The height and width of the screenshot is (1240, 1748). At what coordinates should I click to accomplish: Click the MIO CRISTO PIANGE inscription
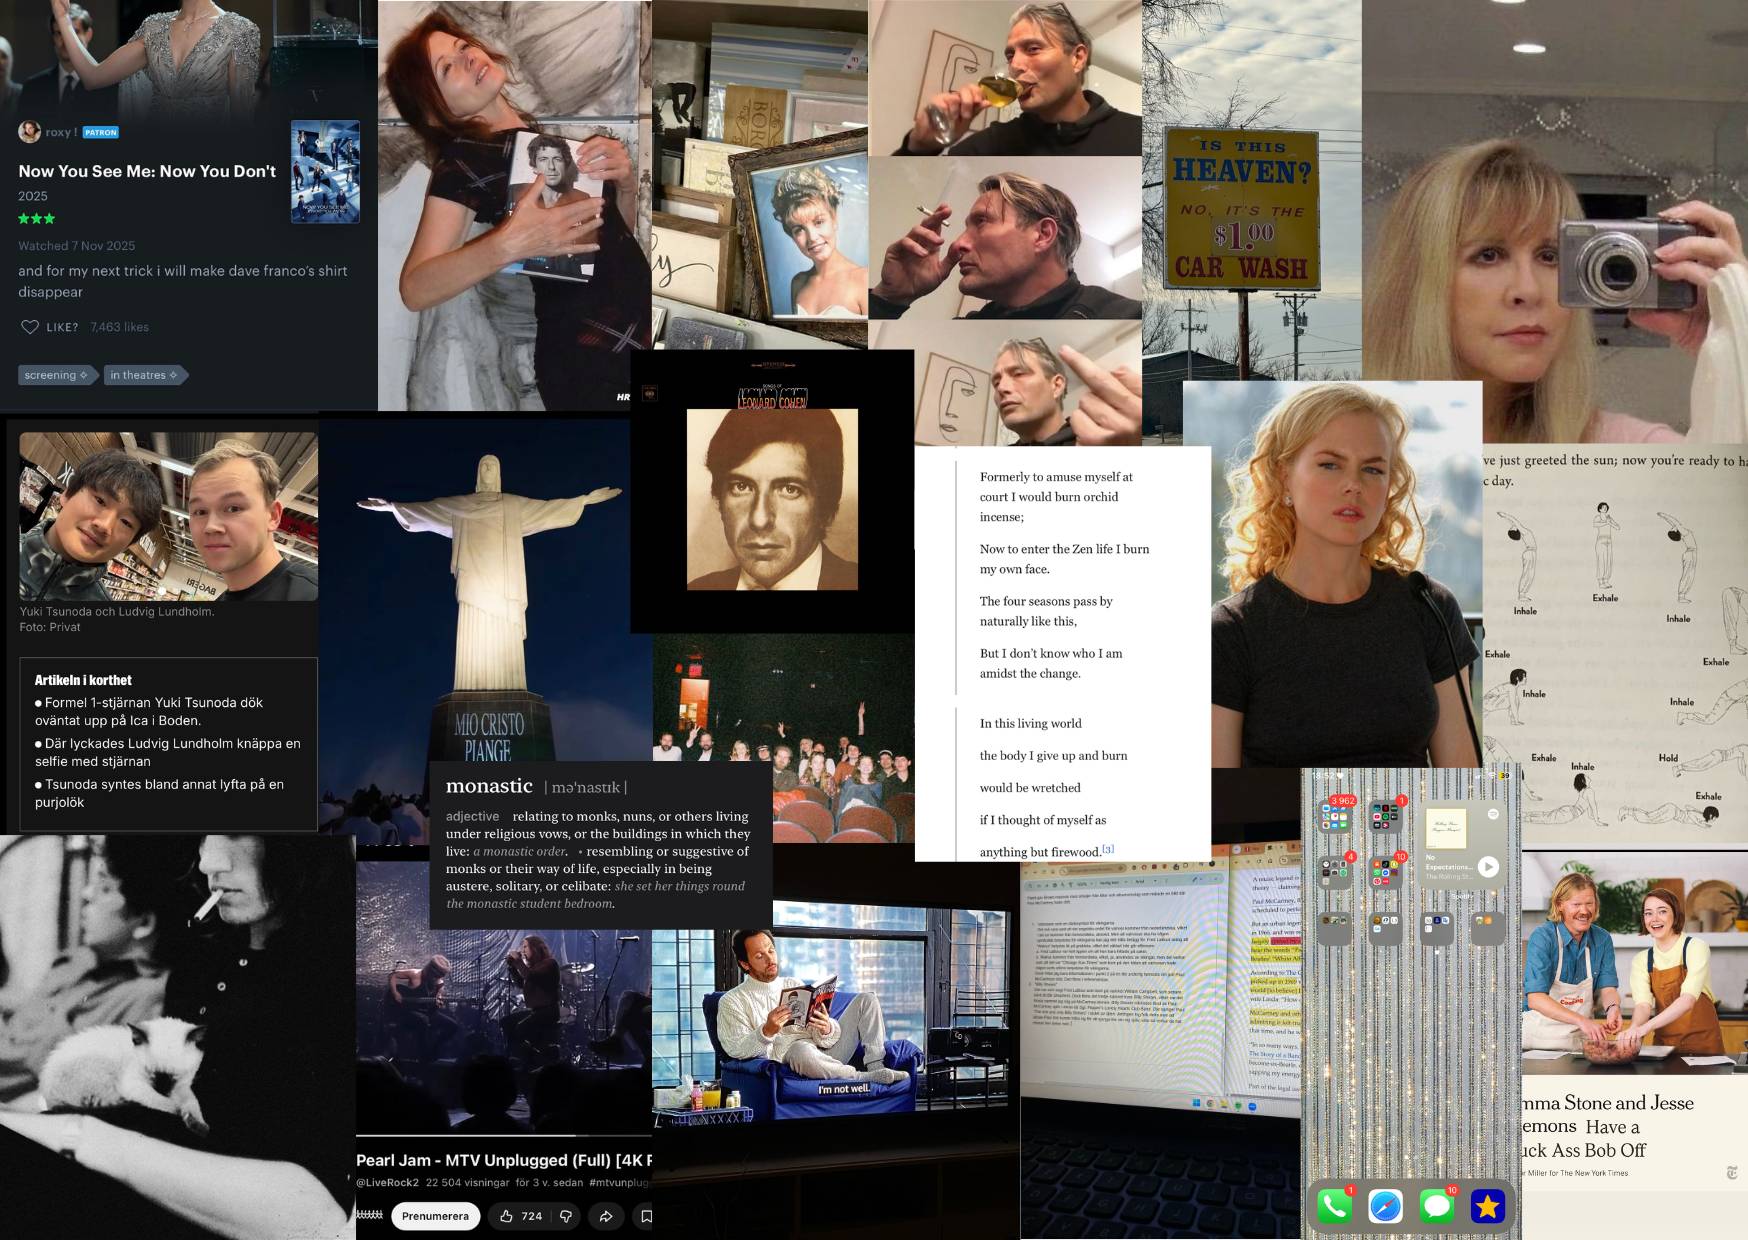tap(489, 737)
